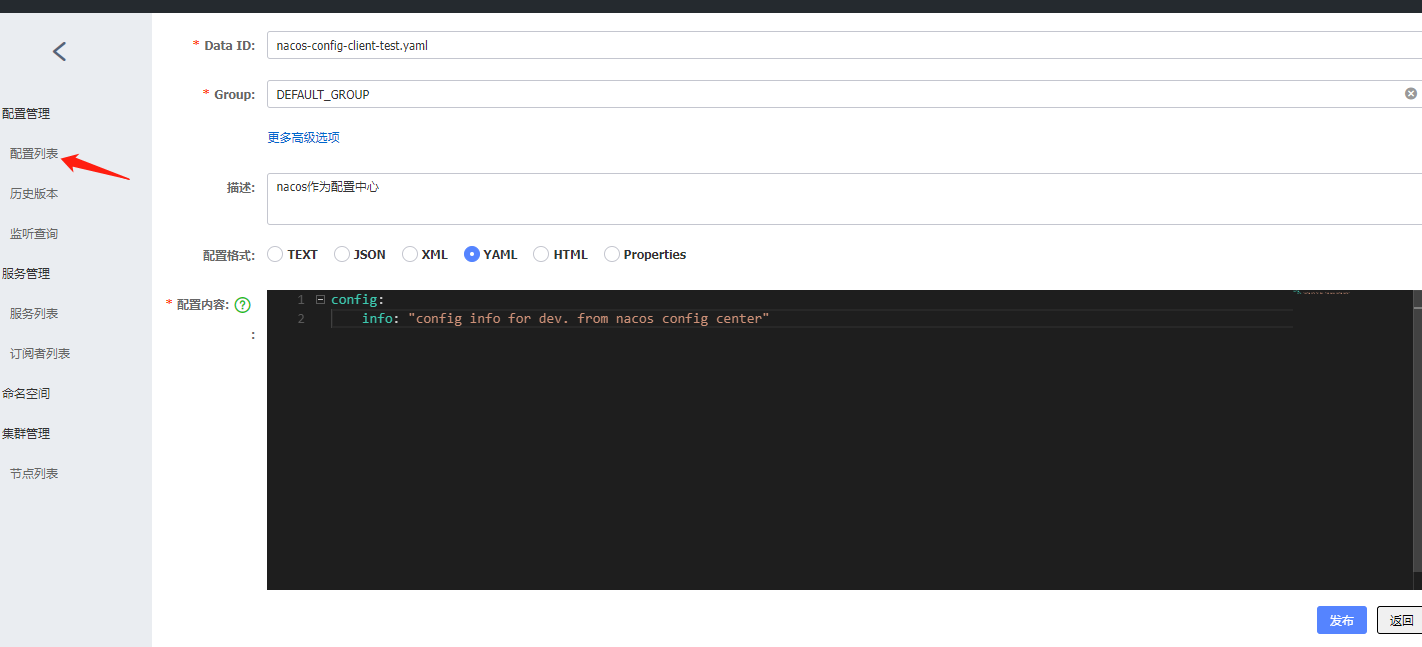This screenshot has width=1422, height=647.
Task: Open 订阅者列表 in sidebar
Action: [40, 354]
